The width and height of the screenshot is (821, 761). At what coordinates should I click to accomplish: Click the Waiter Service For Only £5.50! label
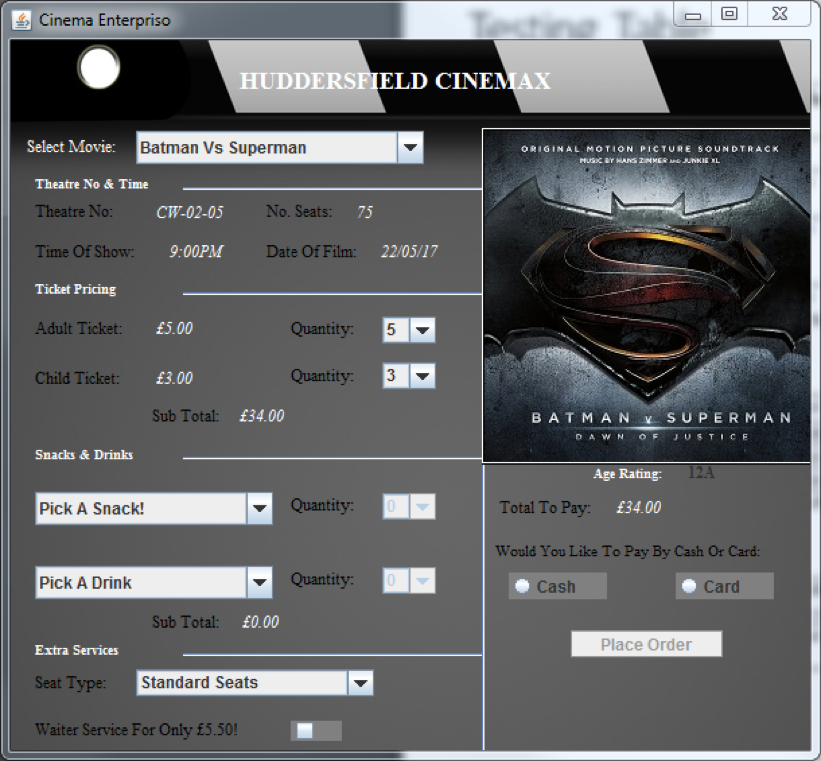tap(136, 730)
